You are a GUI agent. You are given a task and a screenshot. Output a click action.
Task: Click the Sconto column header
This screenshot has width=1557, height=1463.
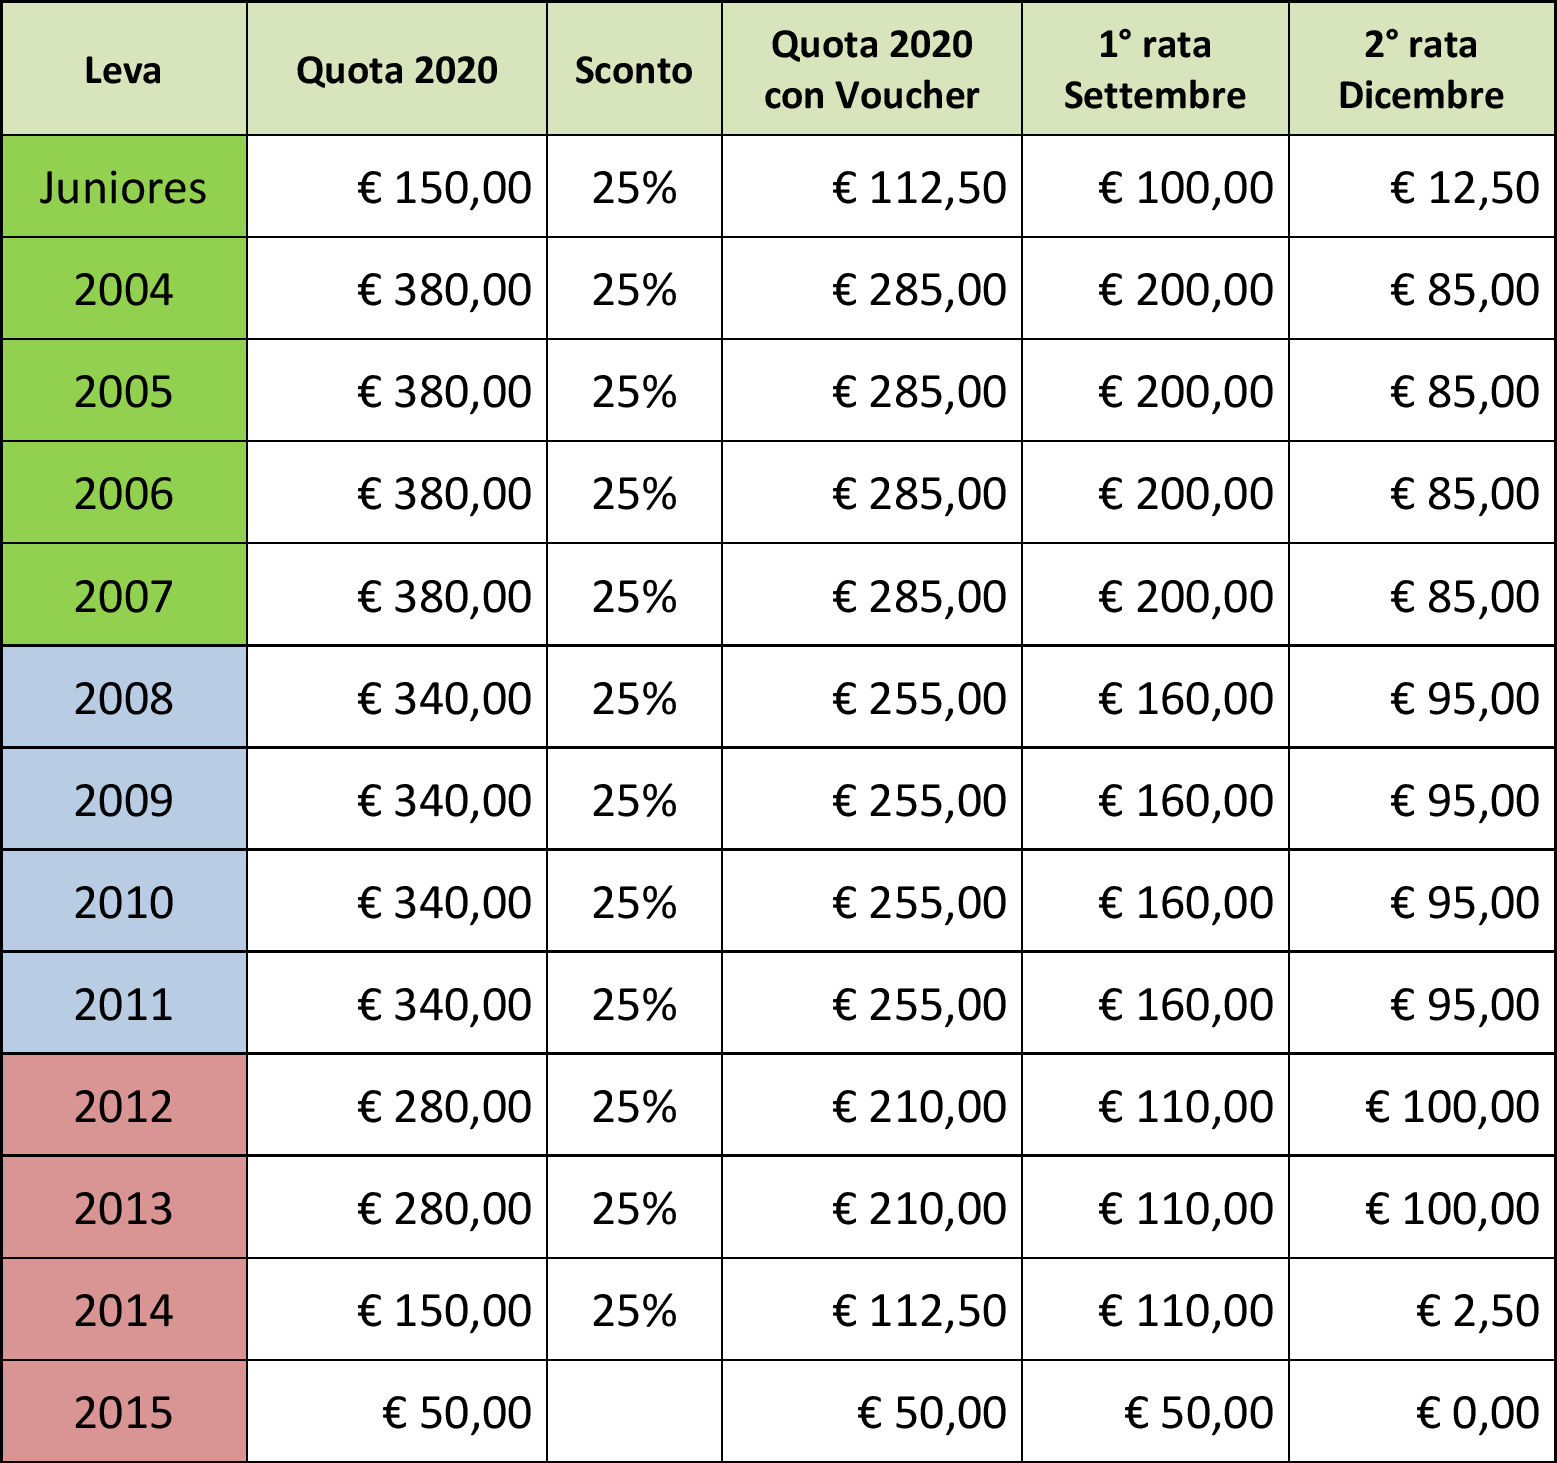634,69
